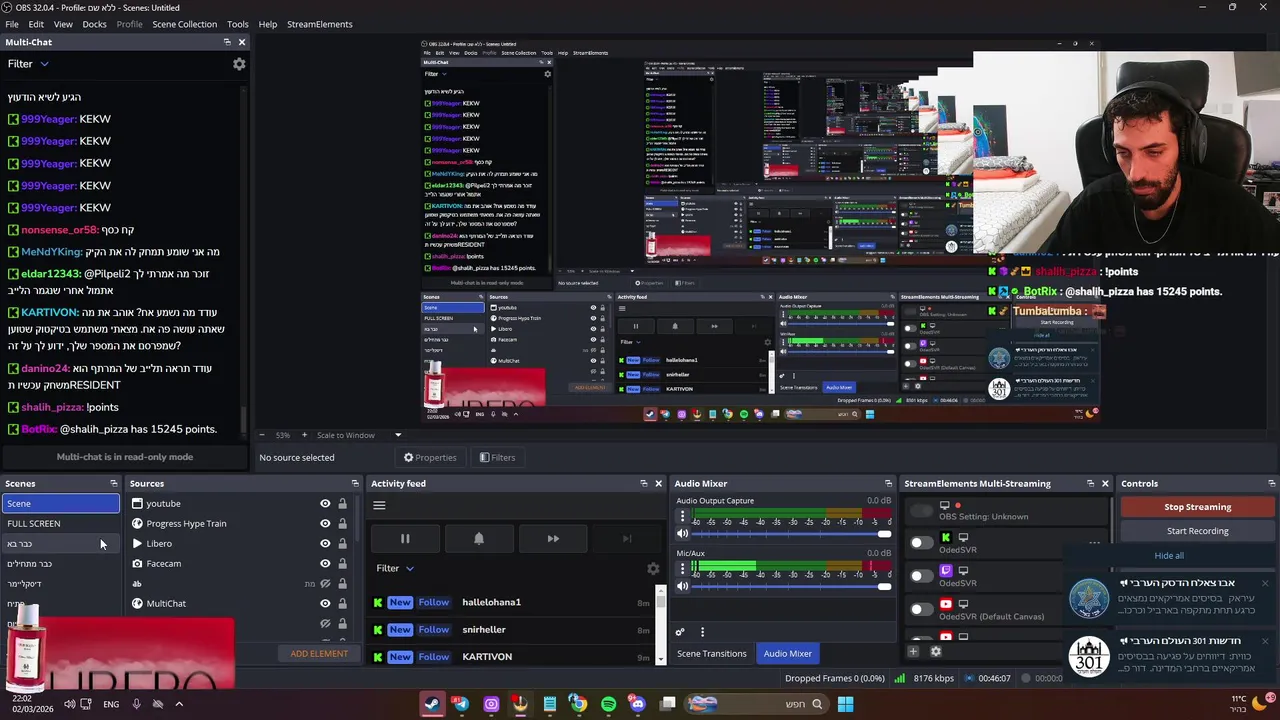This screenshot has width=1280, height=720.
Task: Click ADD ELEMENT in Sources panel
Action: [x=319, y=654]
